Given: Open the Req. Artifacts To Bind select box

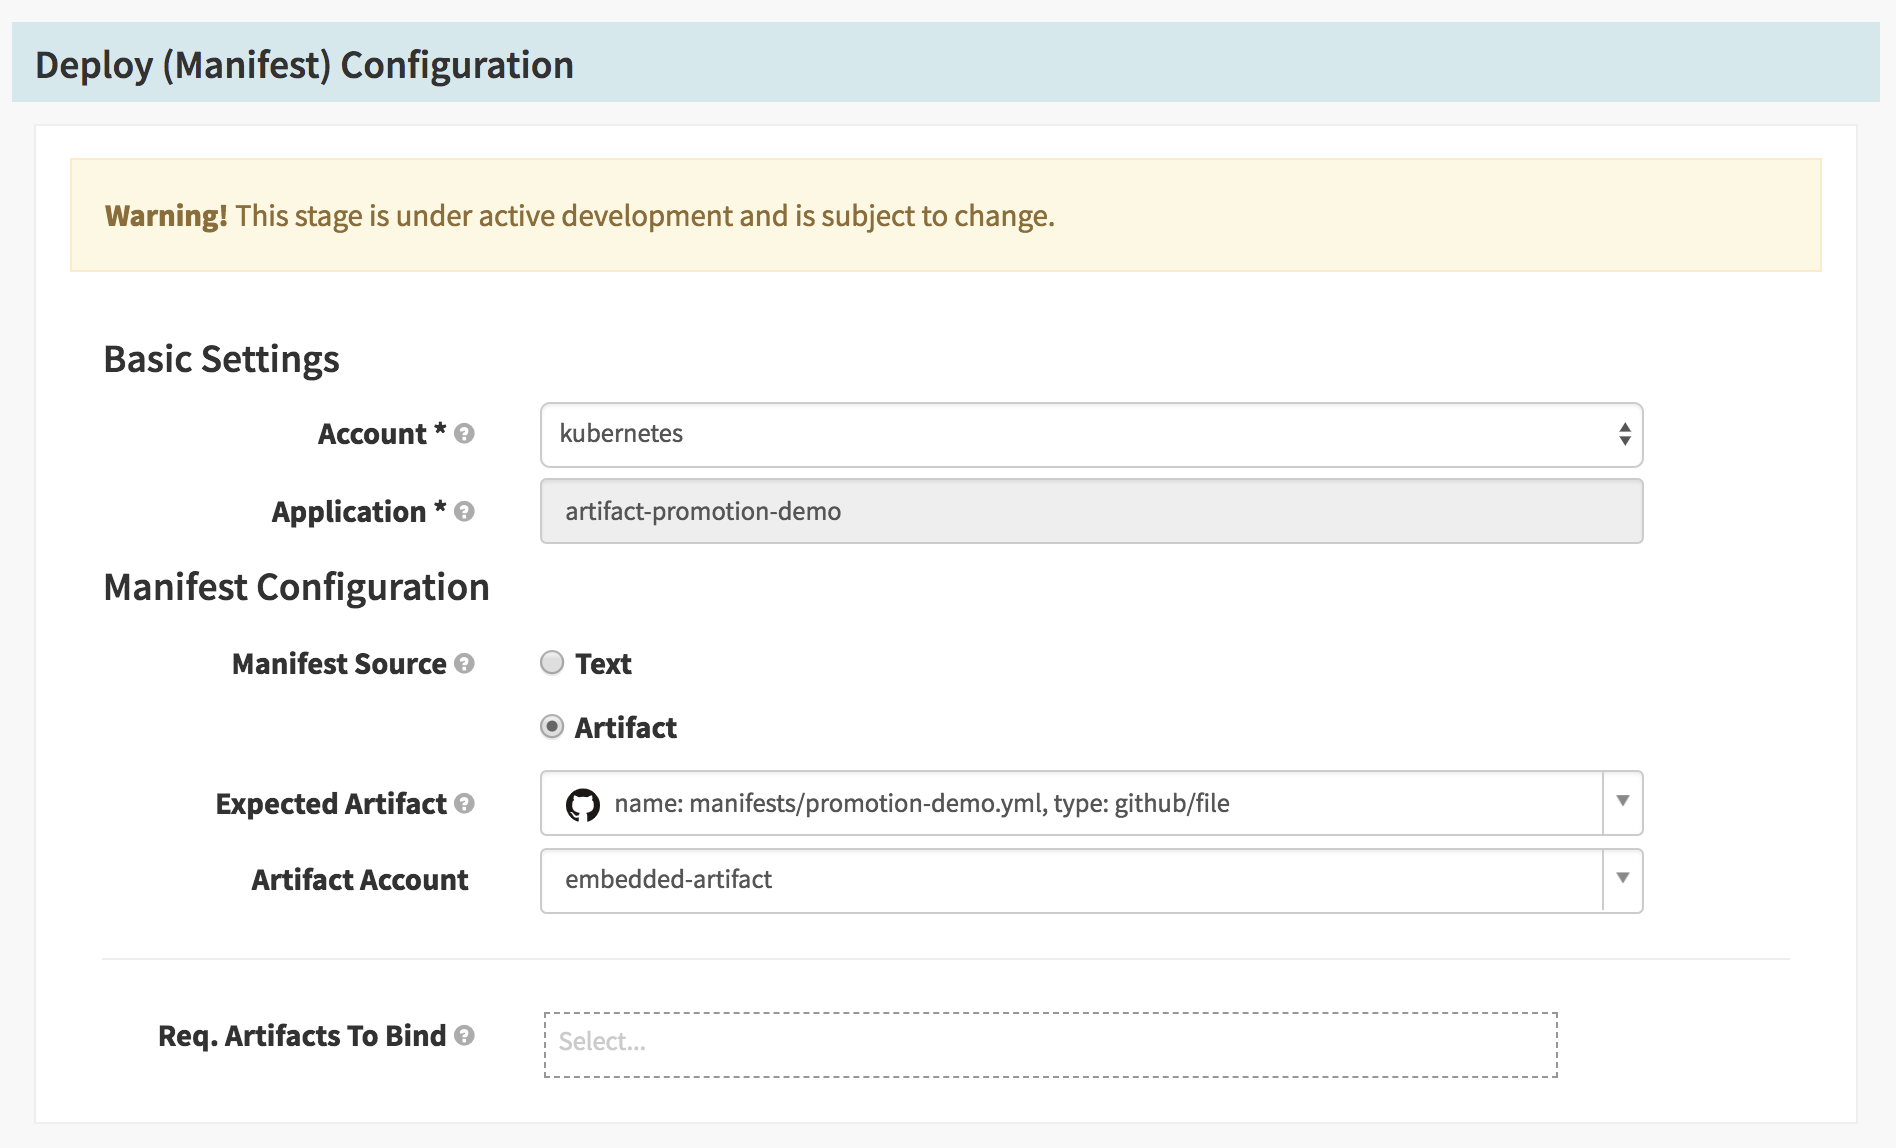Looking at the screenshot, I should coord(1050,1044).
